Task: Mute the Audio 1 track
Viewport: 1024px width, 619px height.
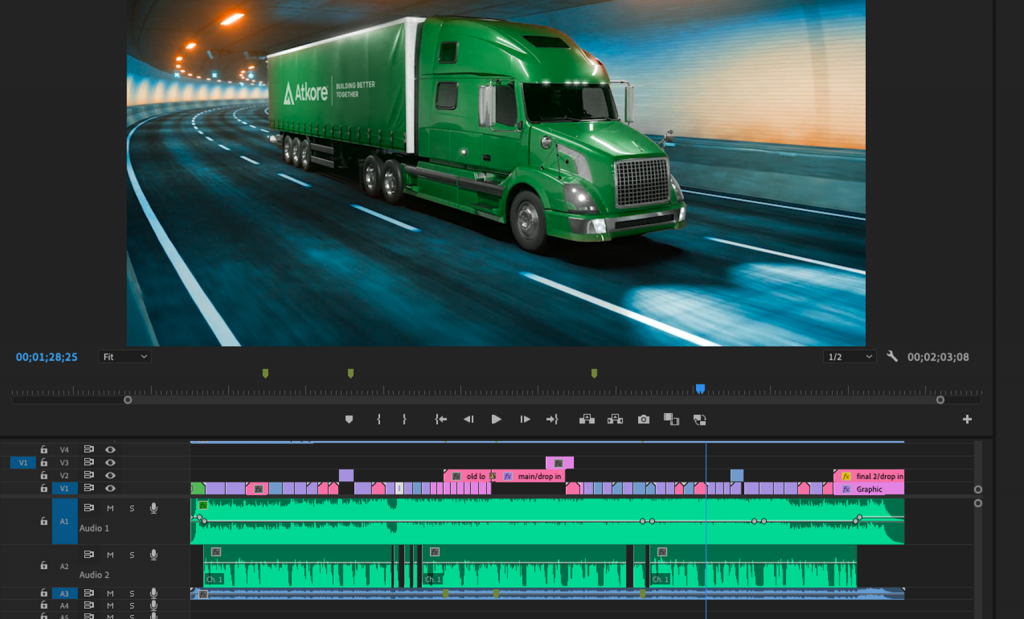Action: click(110, 508)
